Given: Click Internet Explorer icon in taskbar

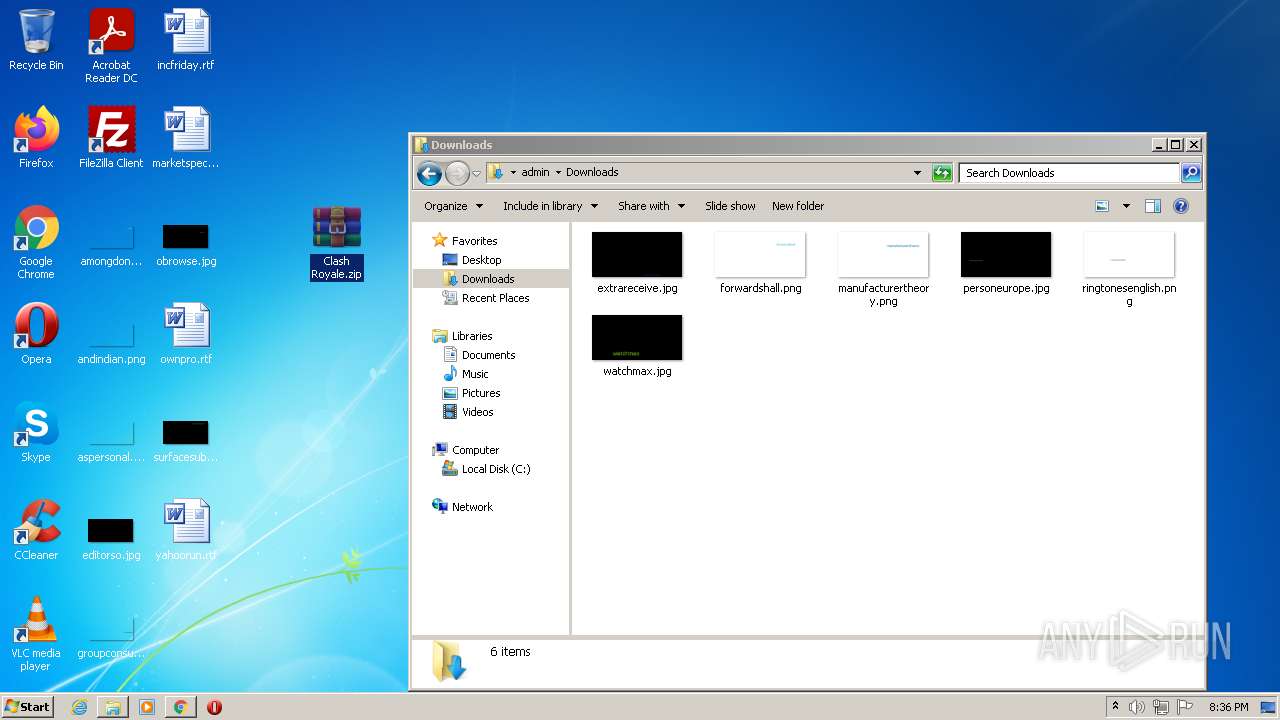Looking at the screenshot, I should coord(79,707).
